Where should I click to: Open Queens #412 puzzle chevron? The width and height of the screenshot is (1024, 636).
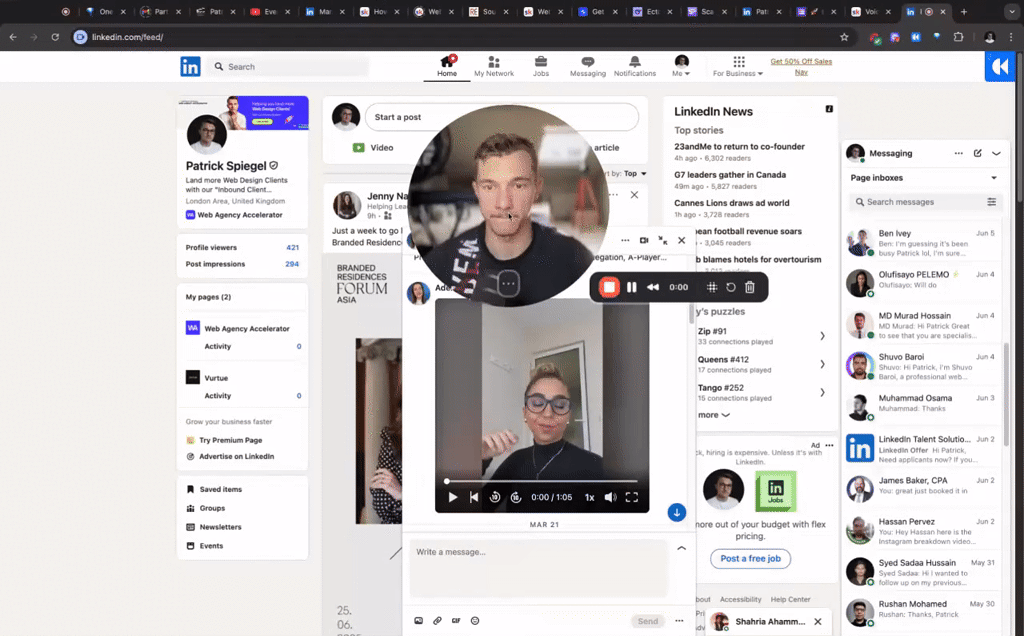[x=822, y=364]
